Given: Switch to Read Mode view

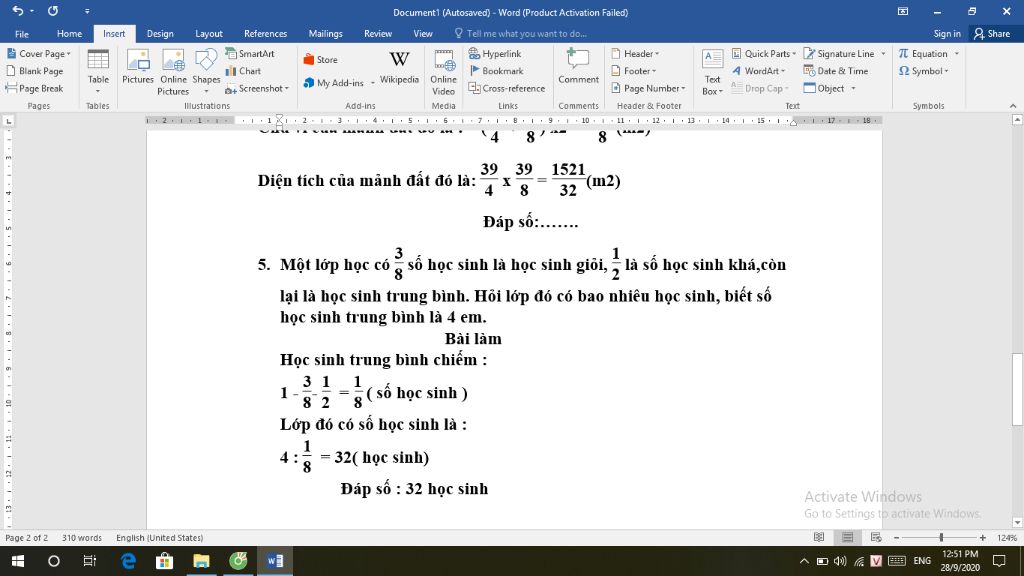Looking at the screenshot, I should coord(819,537).
